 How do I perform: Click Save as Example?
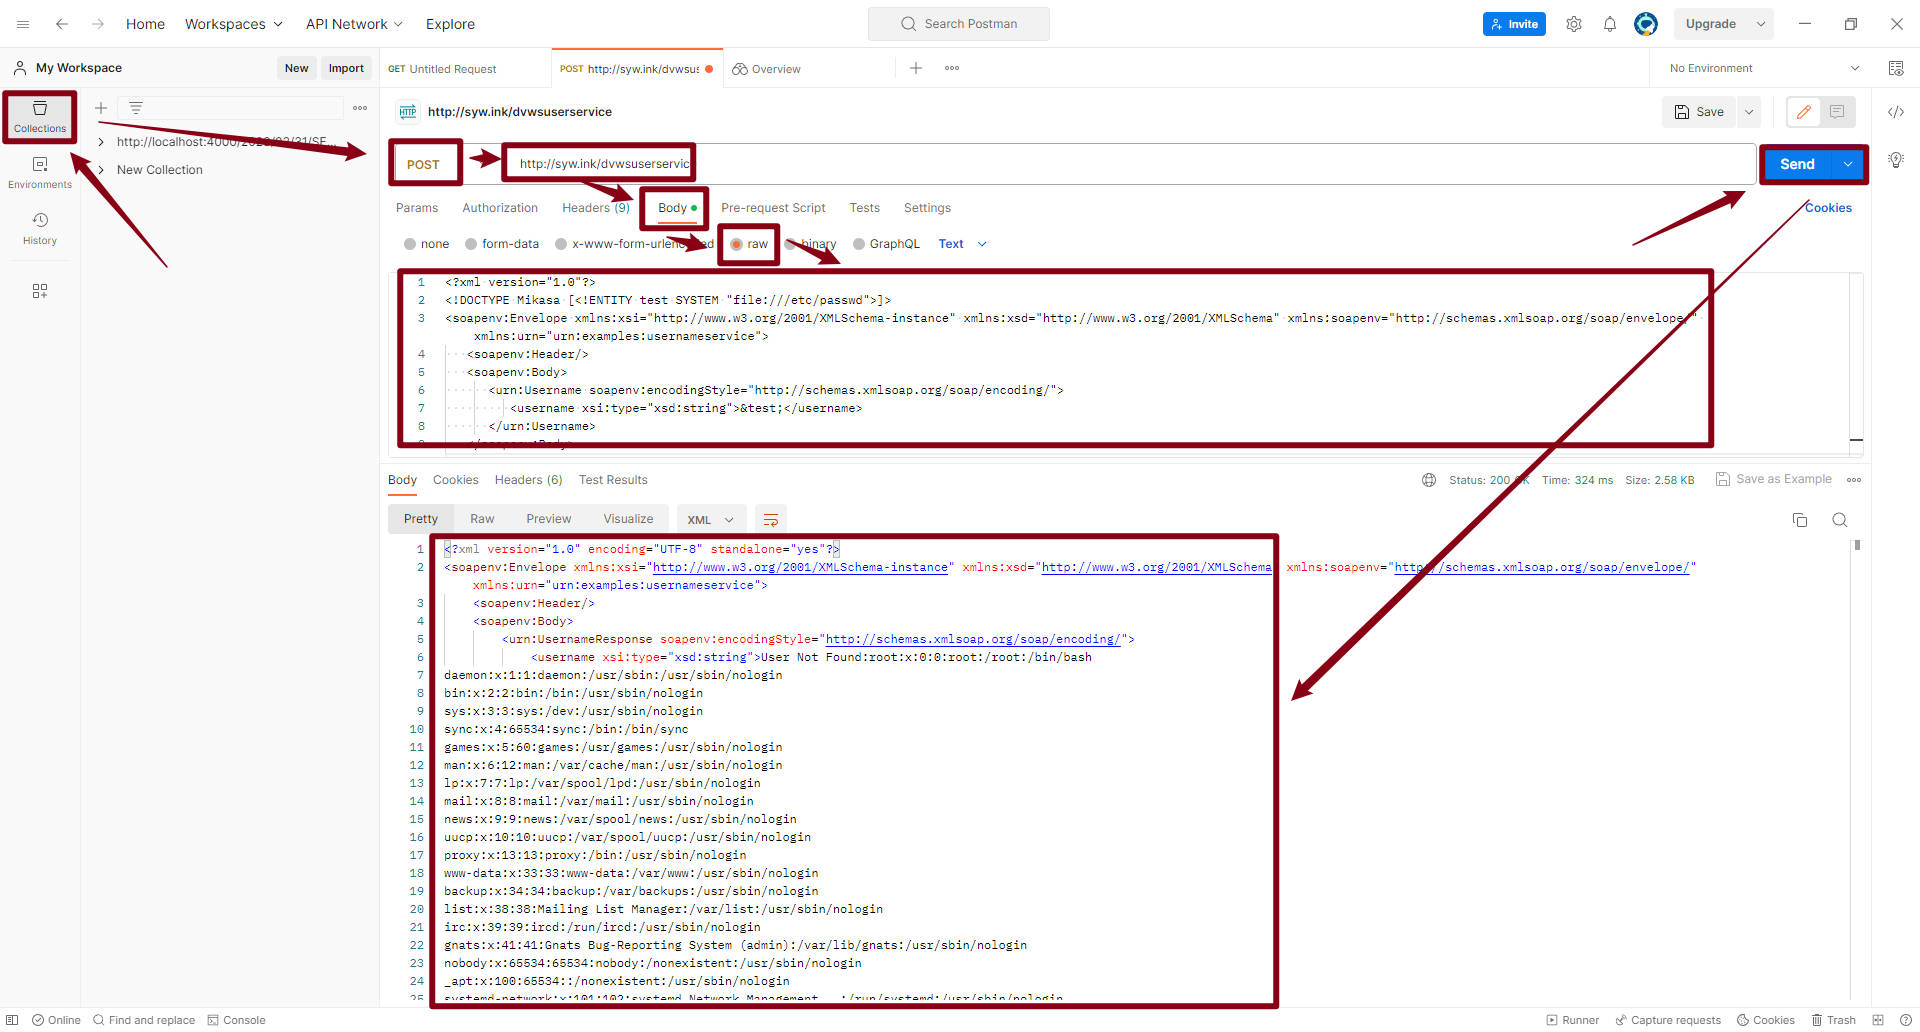pos(1774,479)
